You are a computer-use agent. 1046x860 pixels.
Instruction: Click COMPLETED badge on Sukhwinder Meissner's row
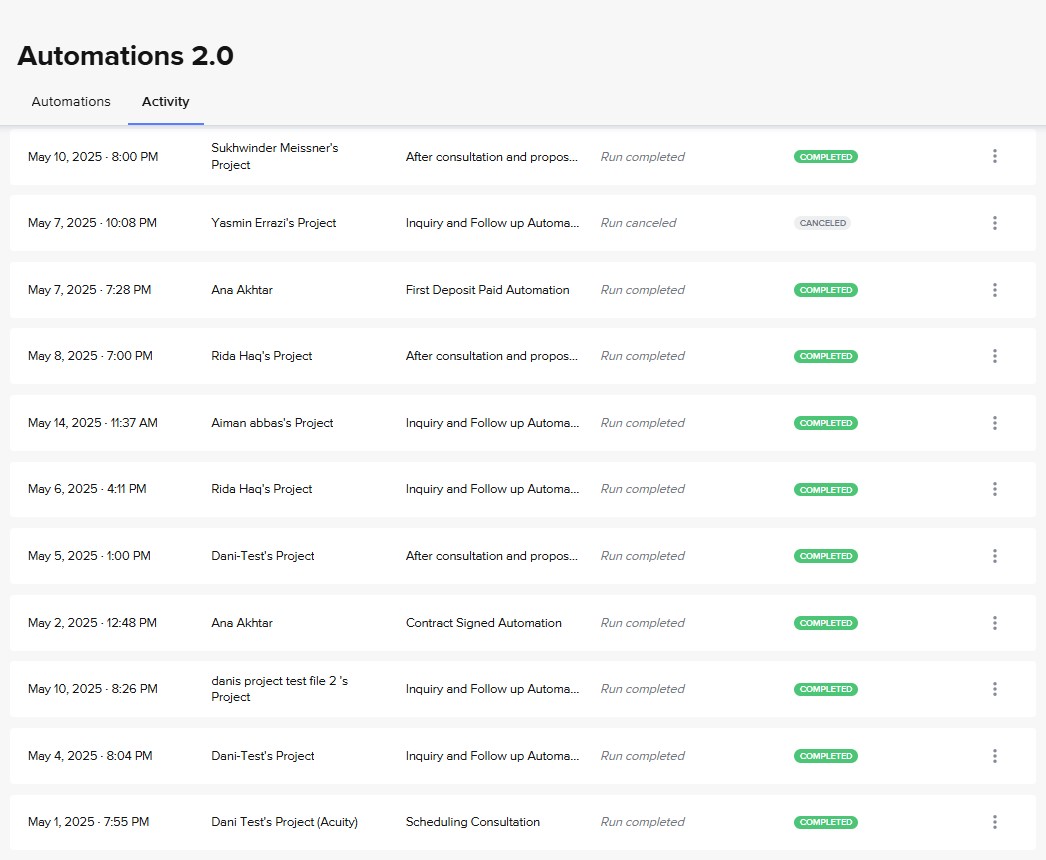click(x=826, y=157)
